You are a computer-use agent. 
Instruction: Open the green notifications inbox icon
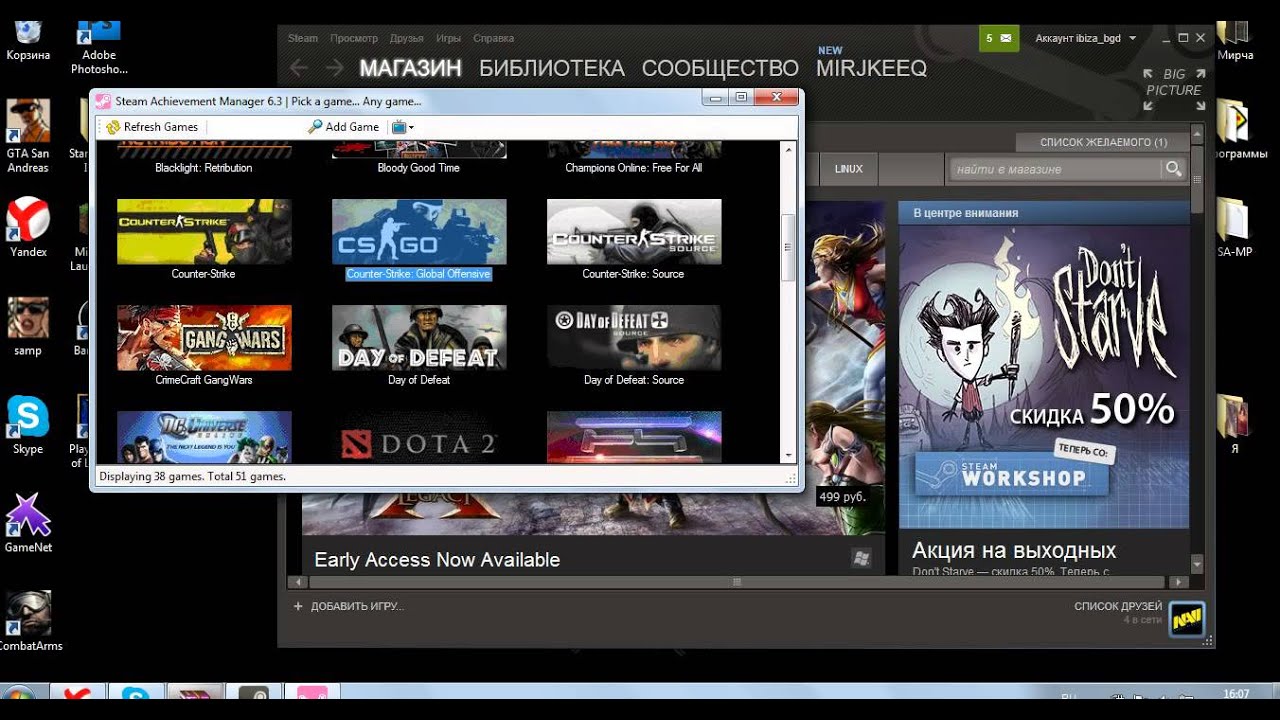pyautogui.click(x=998, y=38)
